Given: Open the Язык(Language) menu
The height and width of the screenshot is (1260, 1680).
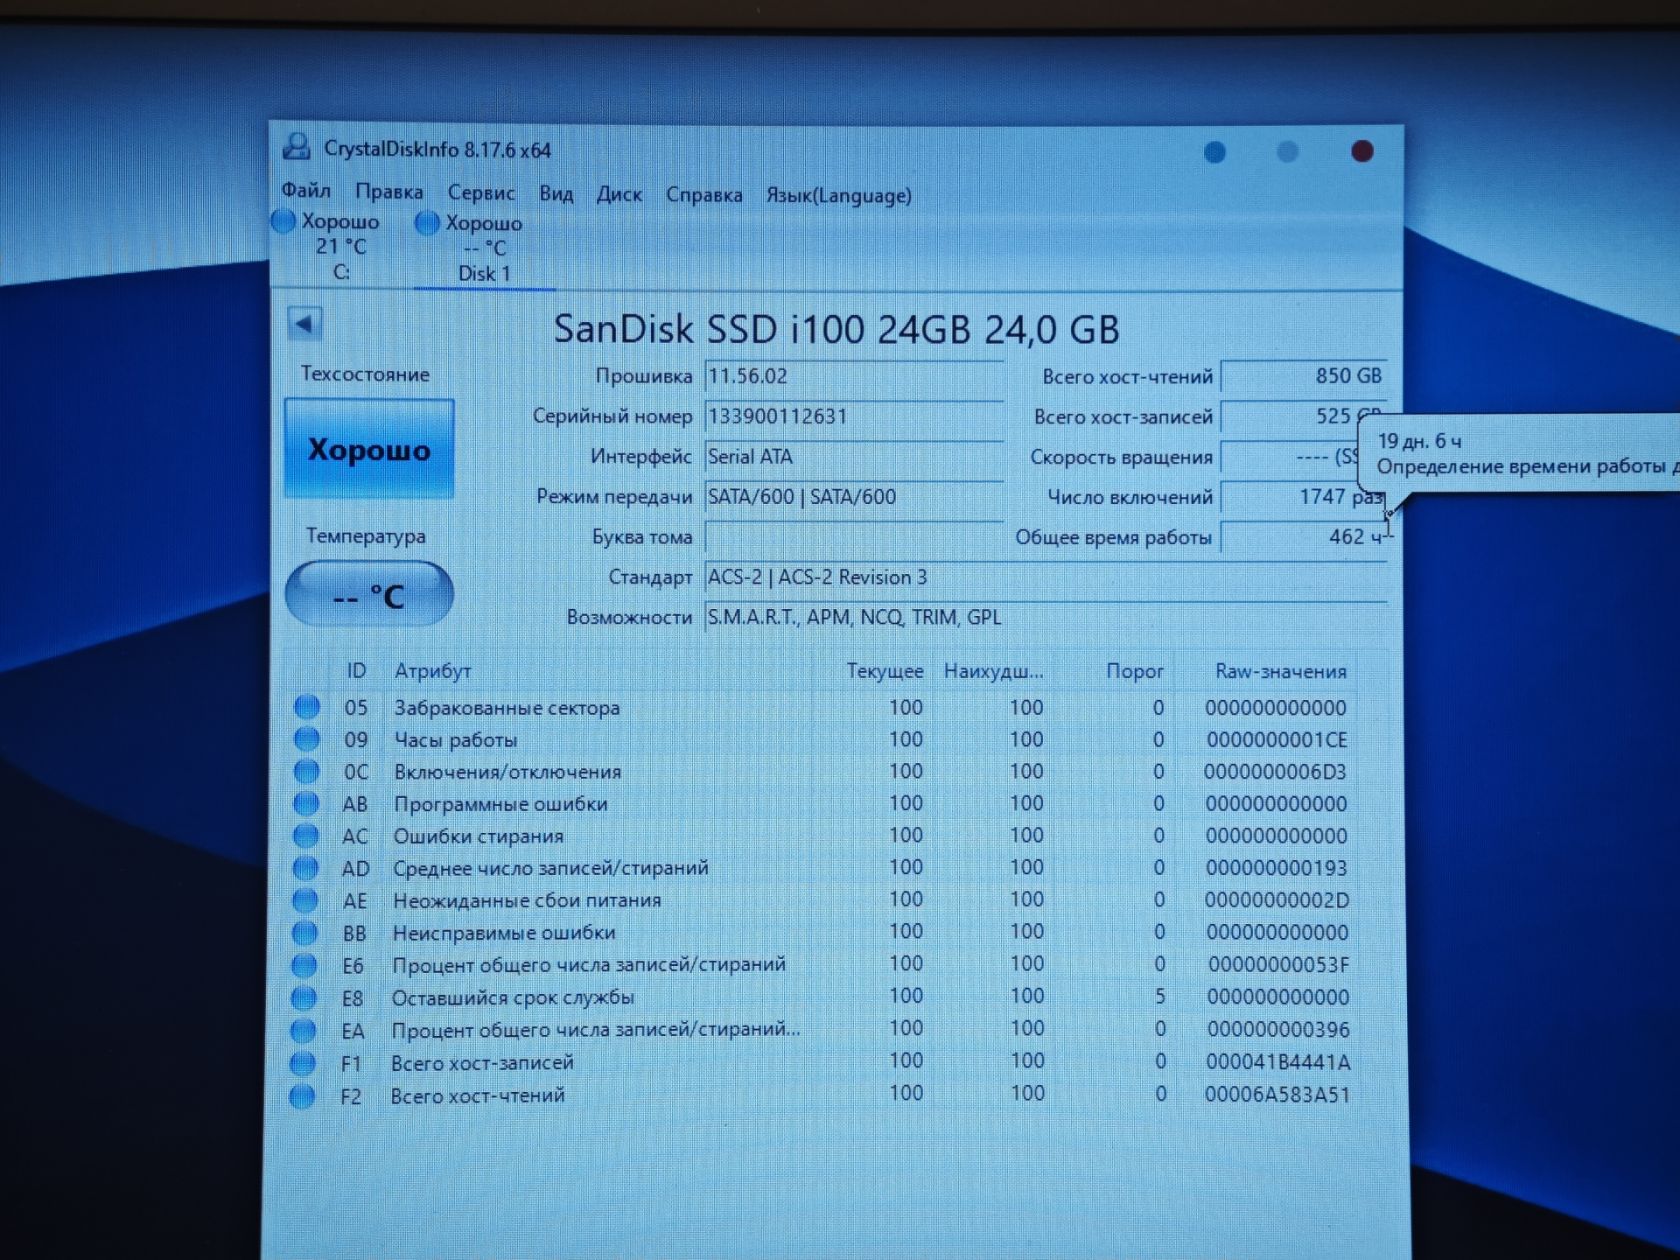Looking at the screenshot, I should point(838,195).
